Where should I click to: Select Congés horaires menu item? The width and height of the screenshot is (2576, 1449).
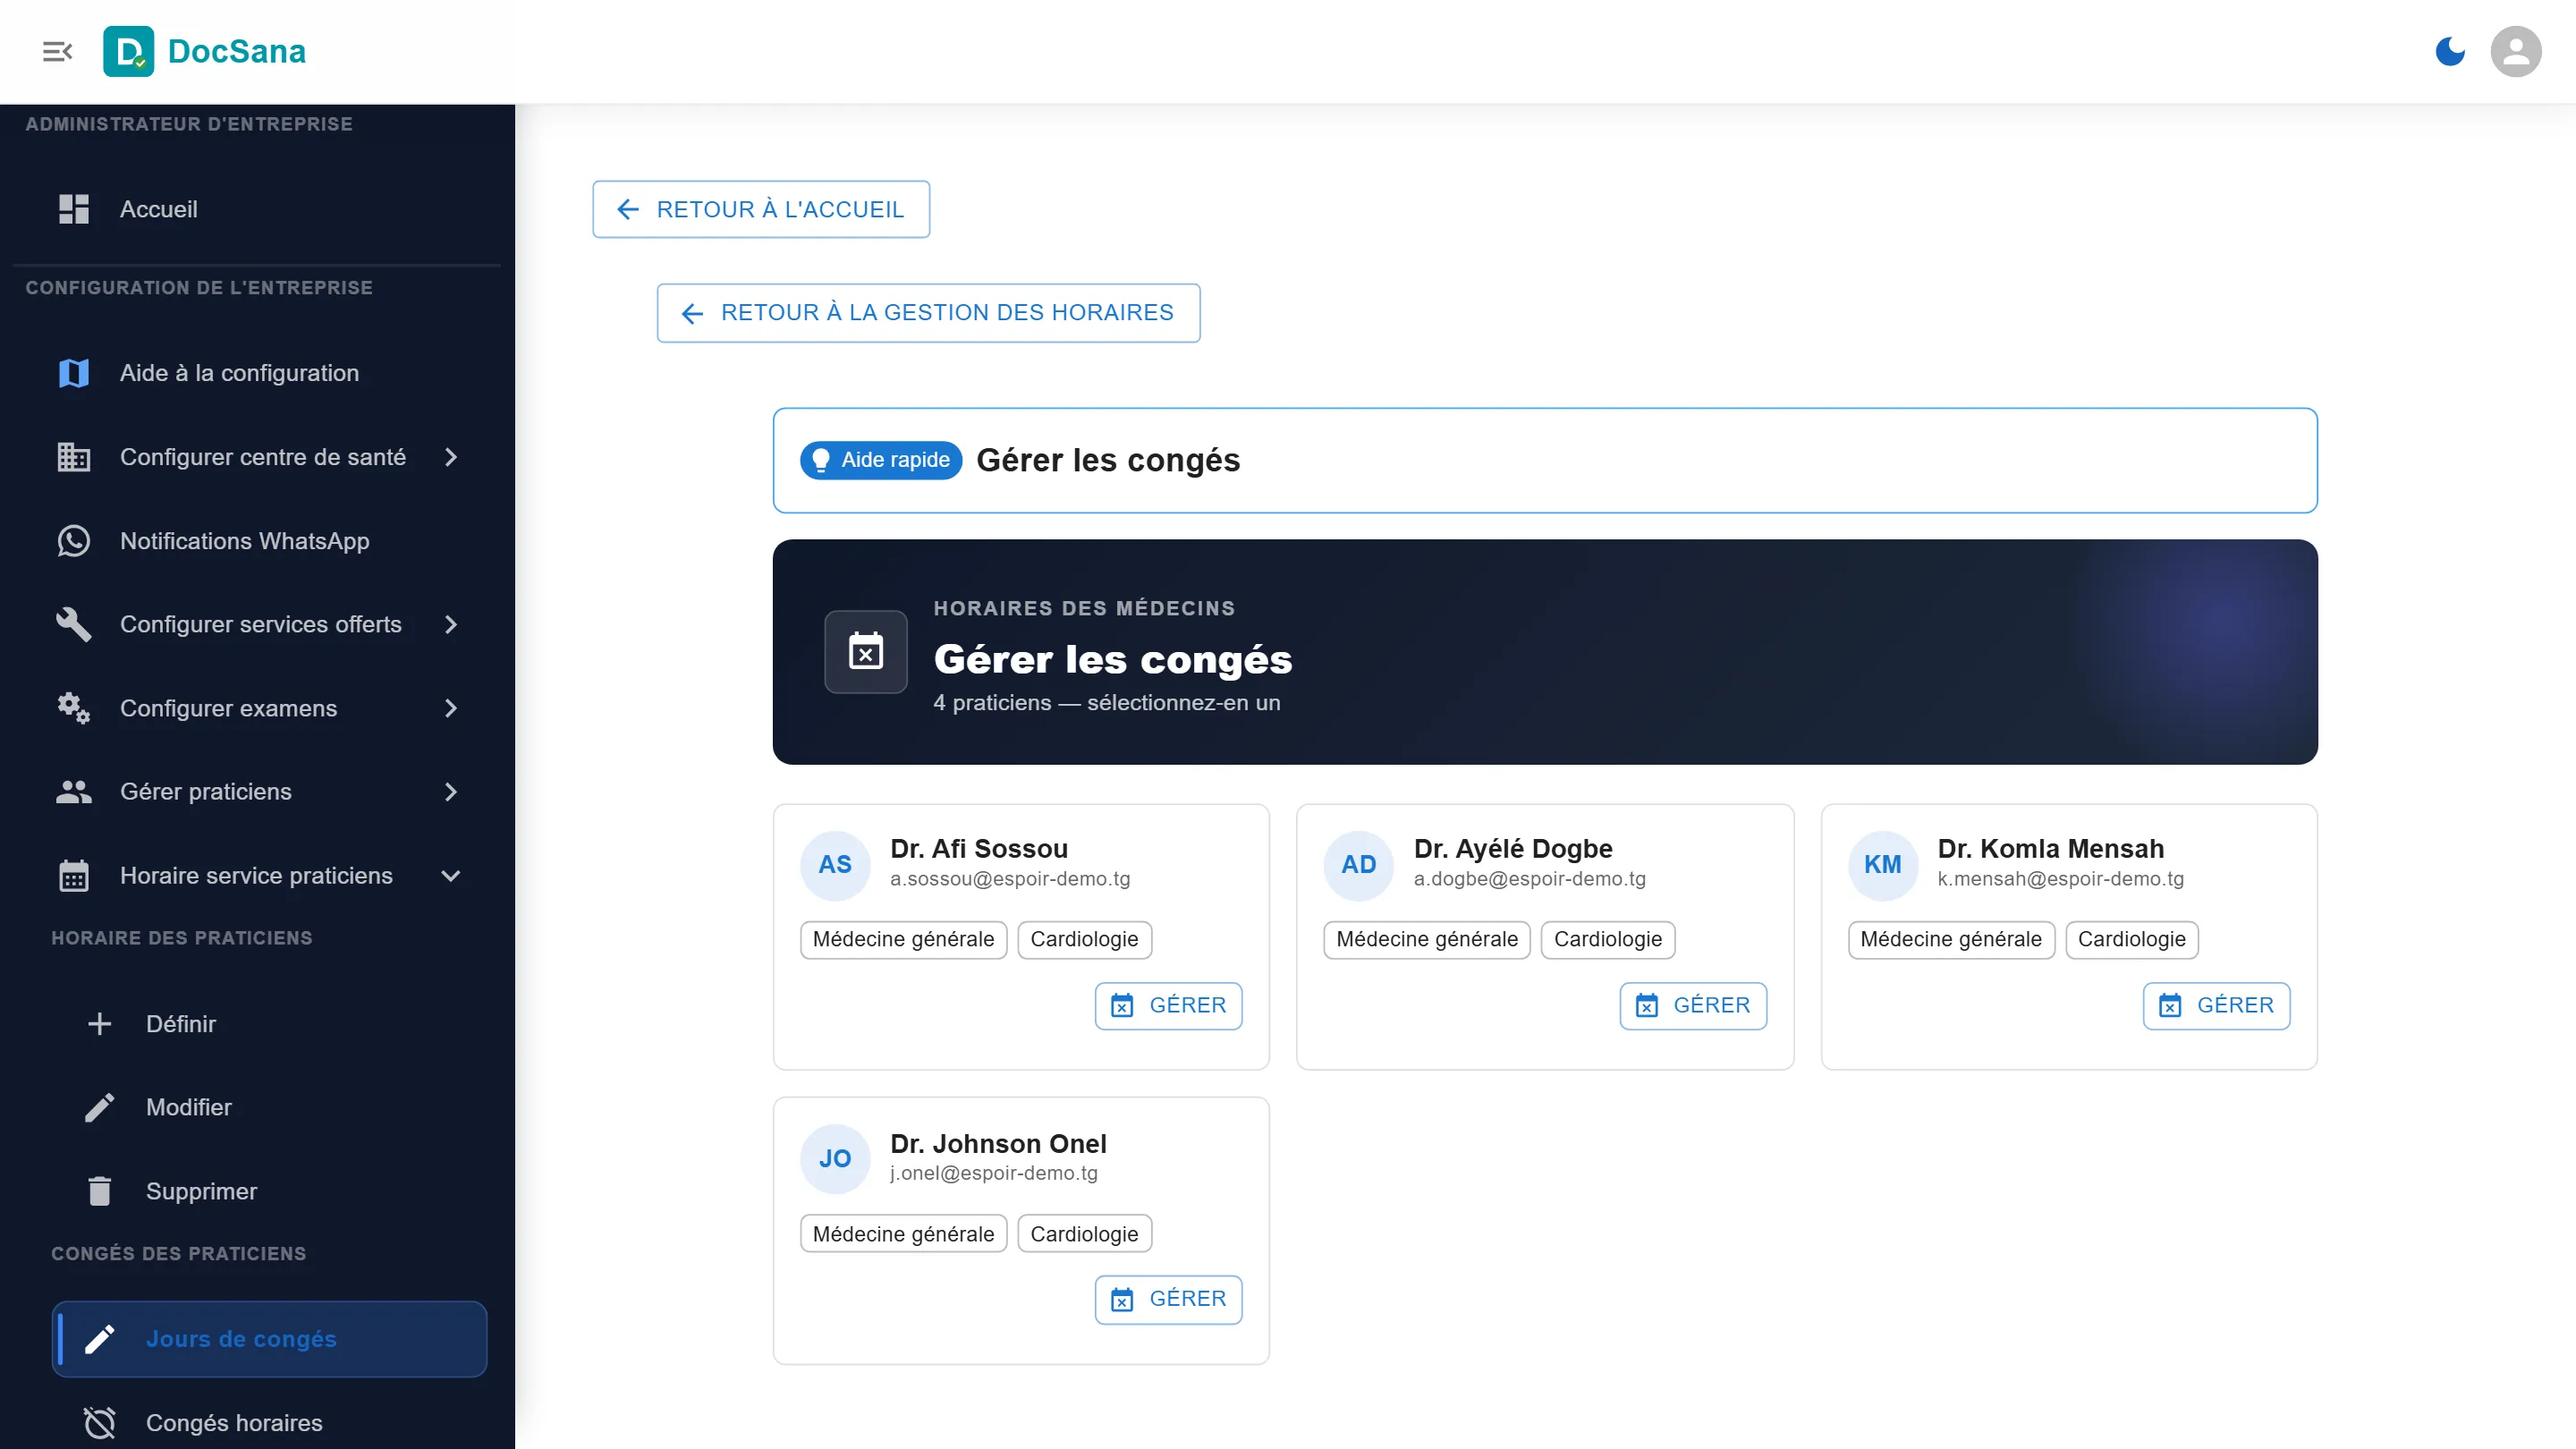[269, 1423]
